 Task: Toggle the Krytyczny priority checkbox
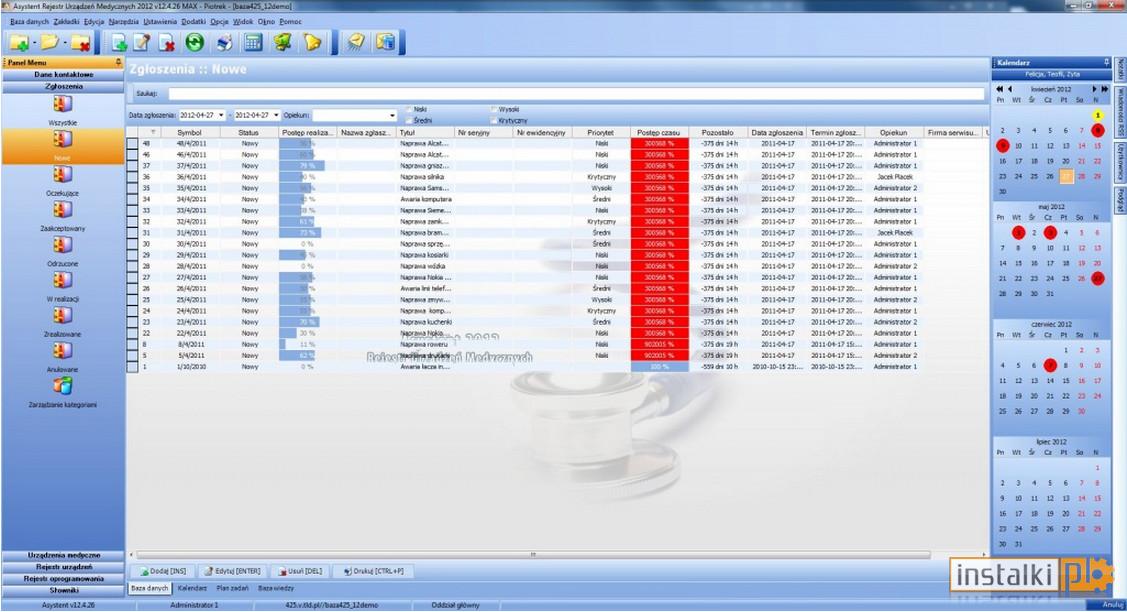pyautogui.click(x=494, y=120)
